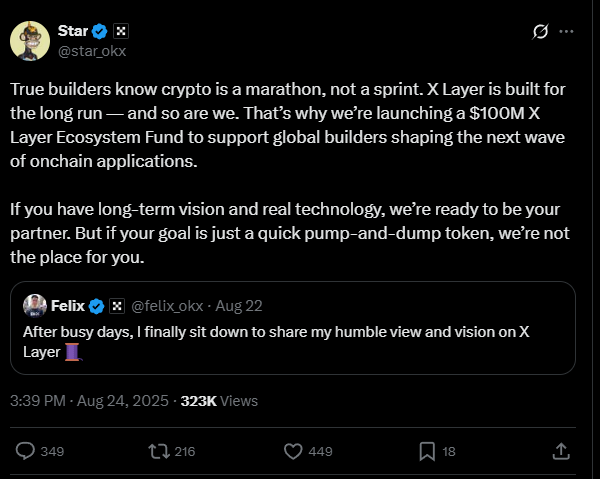Like the post with the heart icon

pos(293,451)
